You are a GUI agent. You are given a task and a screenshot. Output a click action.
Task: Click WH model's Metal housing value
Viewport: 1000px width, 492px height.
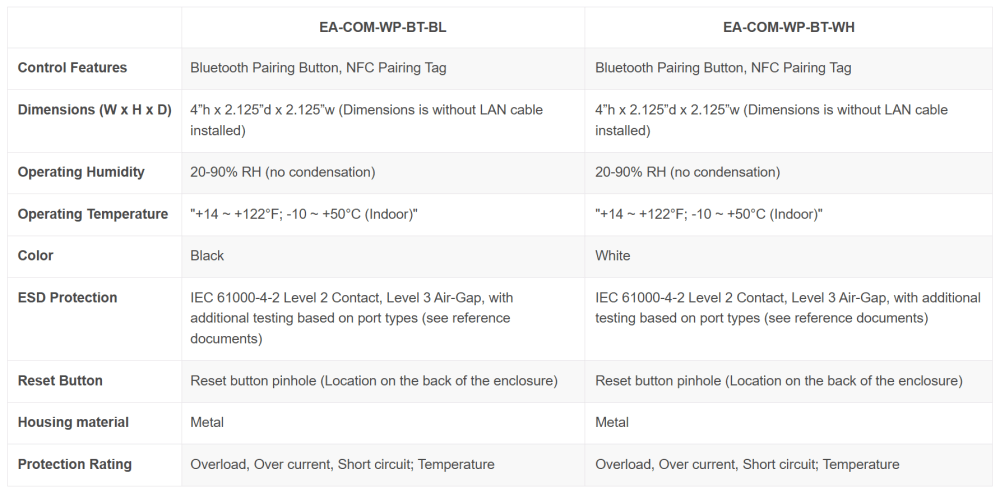coord(612,422)
